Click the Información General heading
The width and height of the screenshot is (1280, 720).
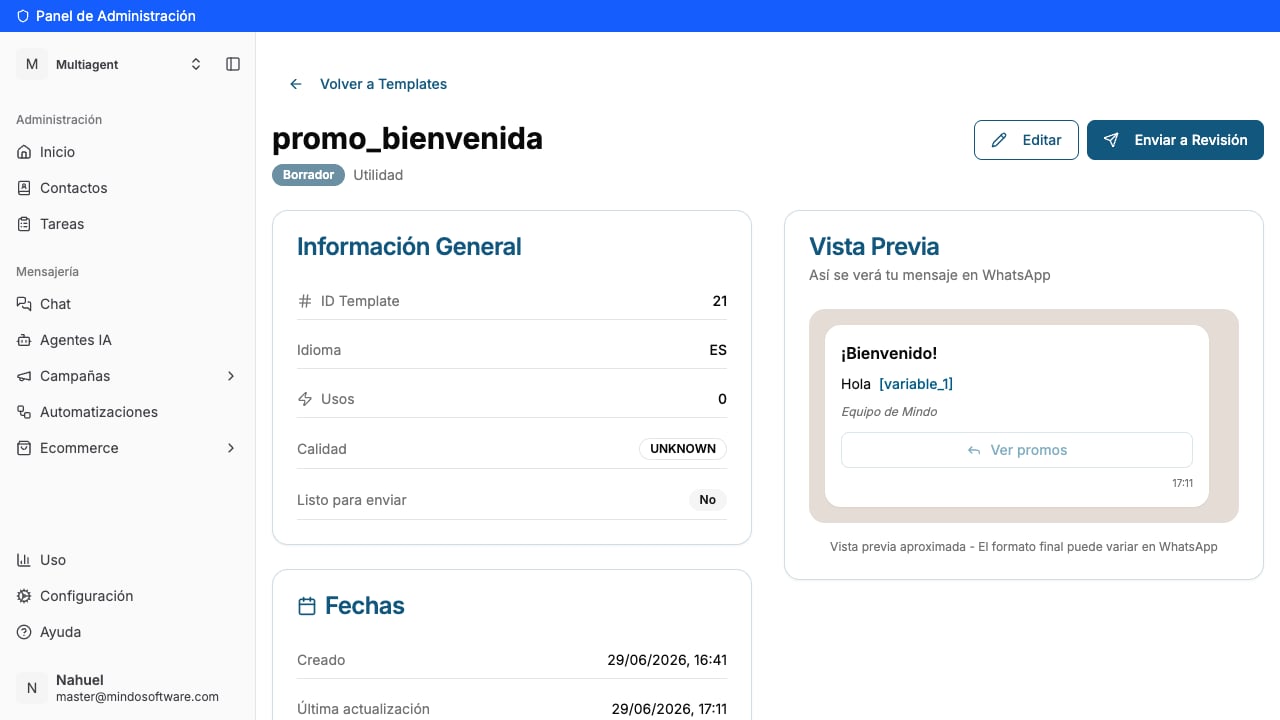click(x=409, y=247)
